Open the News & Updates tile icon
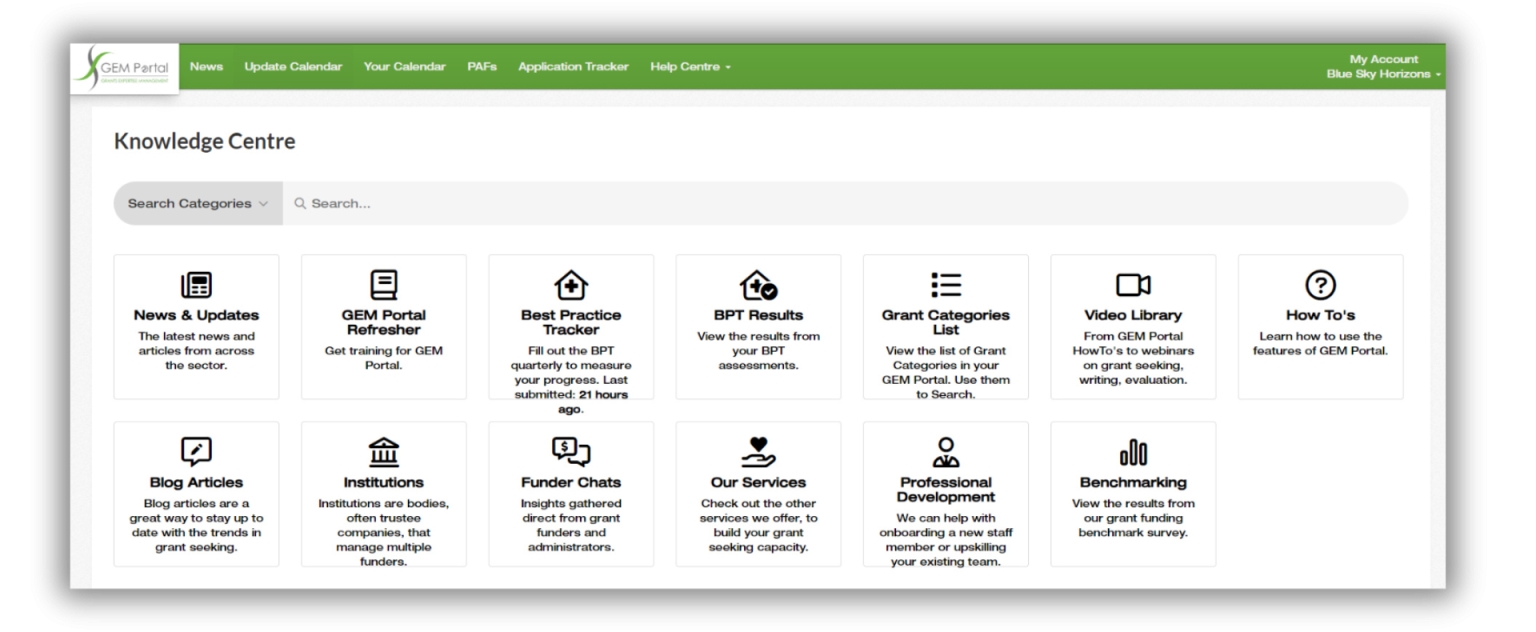 click(x=196, y=284)
